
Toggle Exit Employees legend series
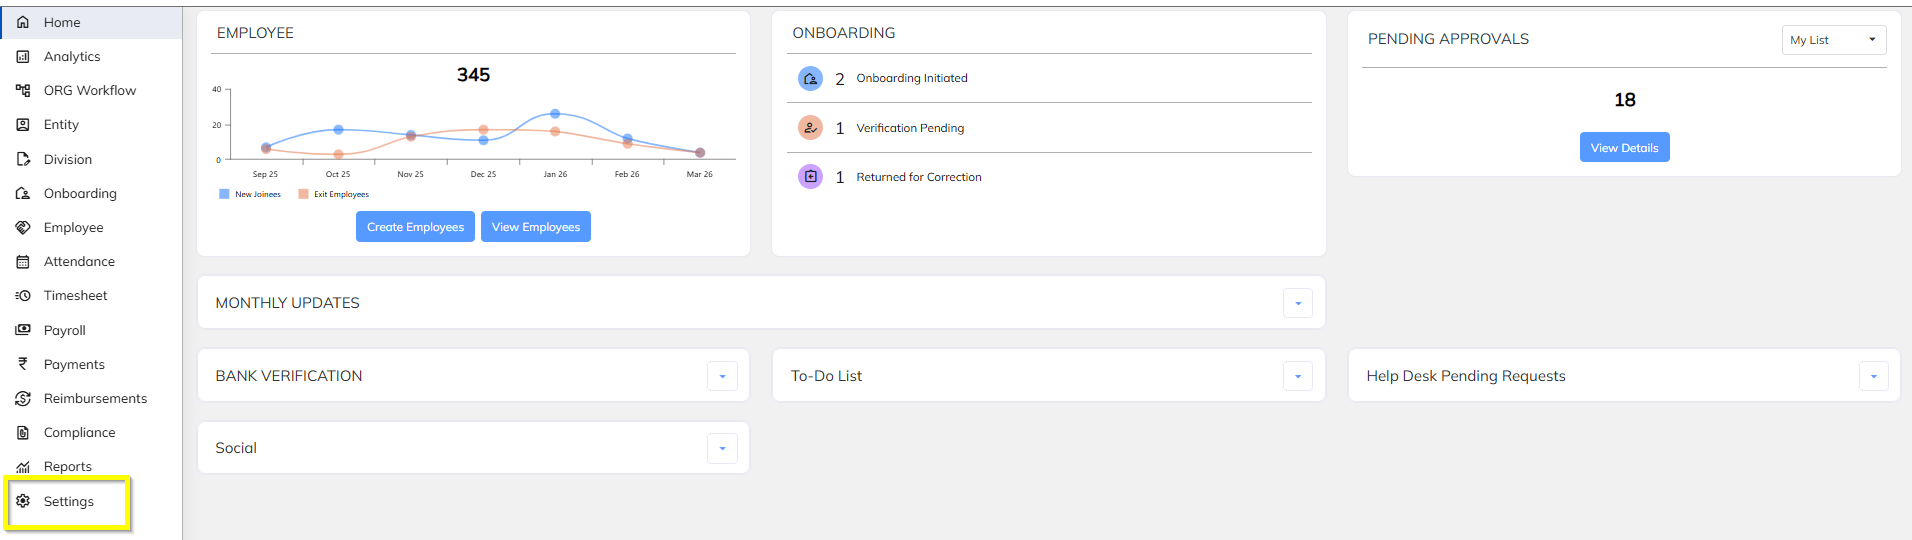coord(334,195)
